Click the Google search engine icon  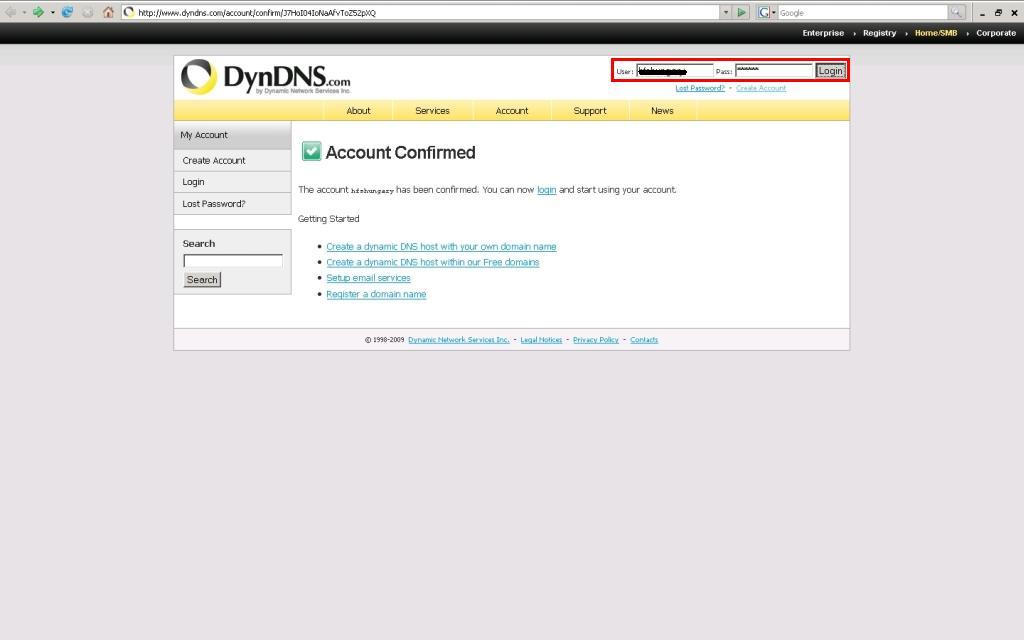763,12
